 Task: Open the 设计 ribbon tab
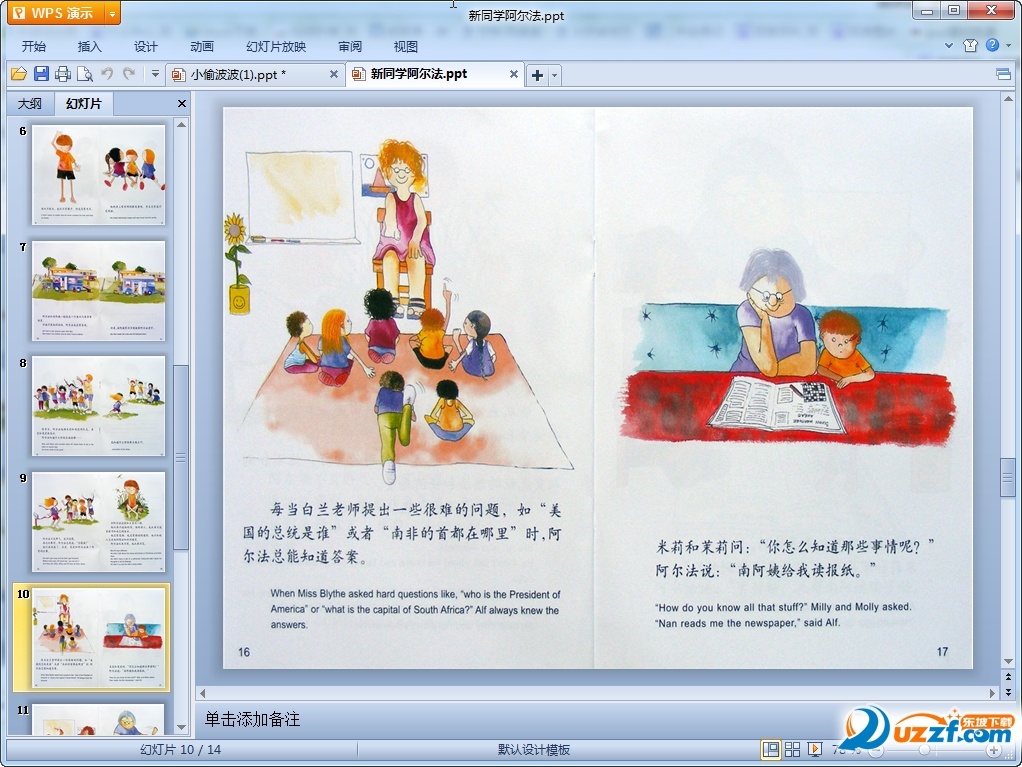click(146, 46)
